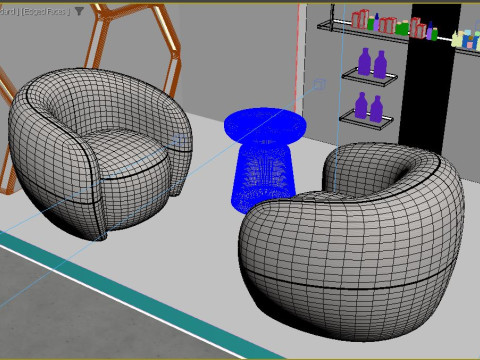480x360 pixels.
Task: Select the left armchair mesh
Action: click(x=100, y=153)
